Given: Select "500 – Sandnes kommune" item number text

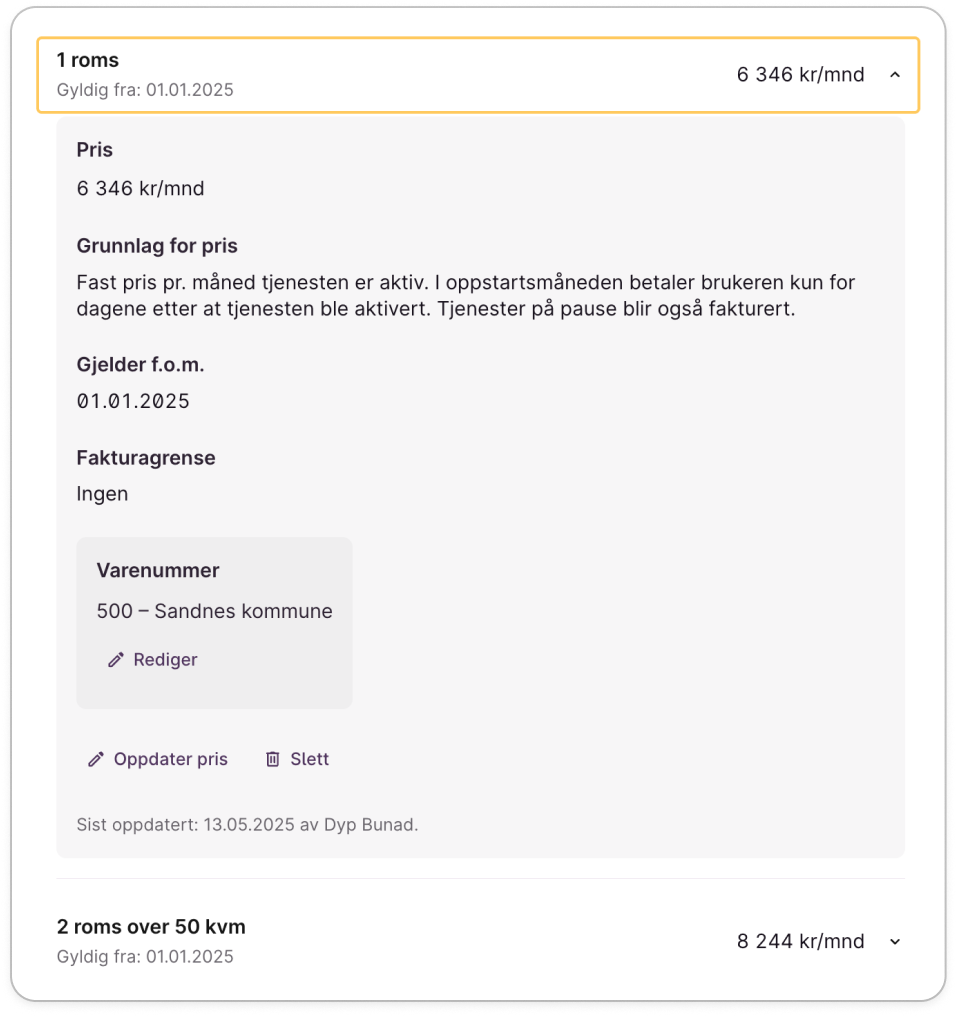Looking at the screenshot, I should [214, 611].
